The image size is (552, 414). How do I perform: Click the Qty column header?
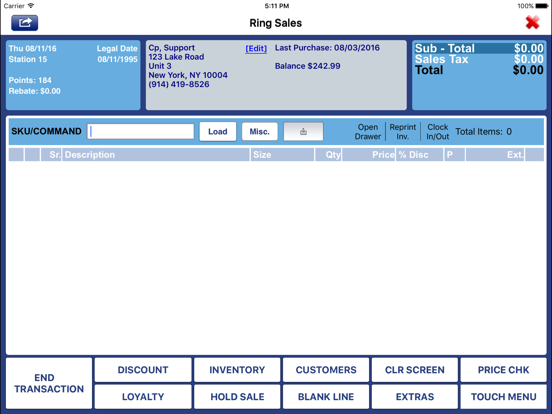[x=328, y=155]
